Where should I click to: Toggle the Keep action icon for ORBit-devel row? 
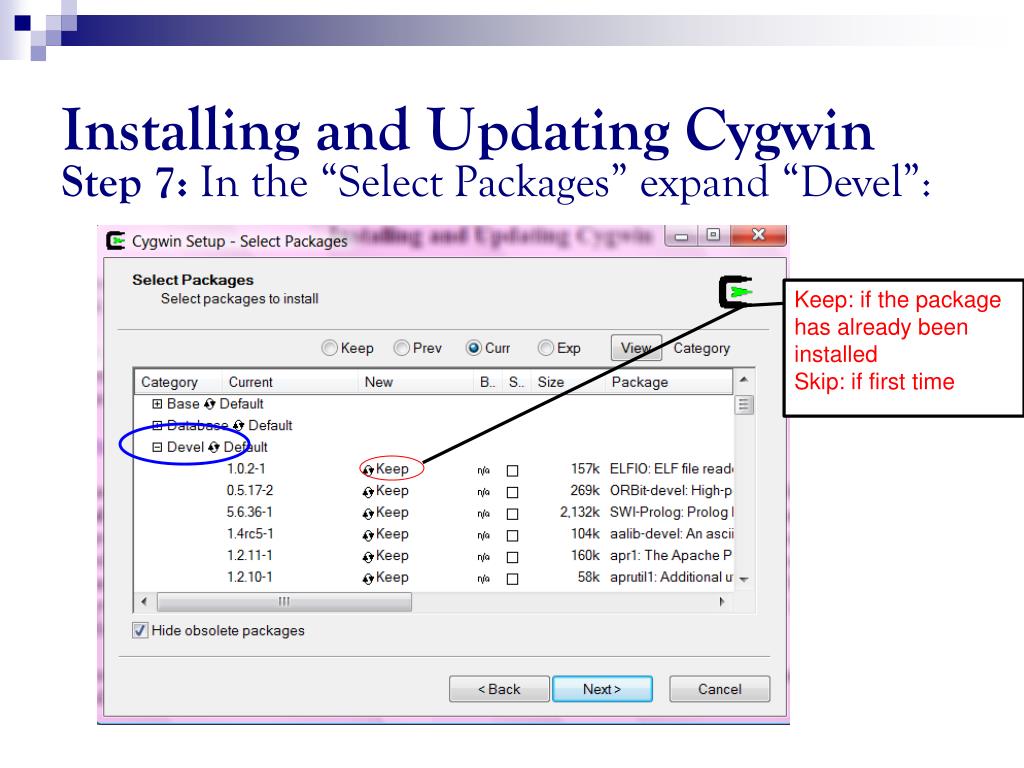pyautogui.click(x=368, y=492)
